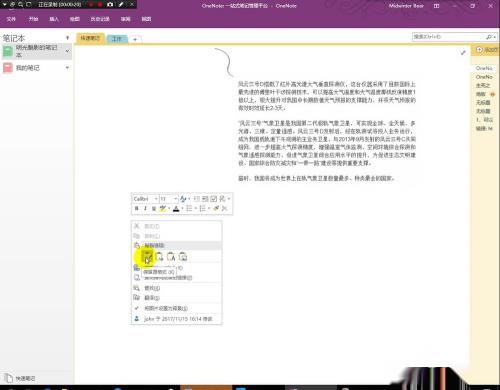The width and height of the screenshot is (500, 390).
Task: Toggle Italic formatting in mini toolbar
Action: click(x=145, y=208)
